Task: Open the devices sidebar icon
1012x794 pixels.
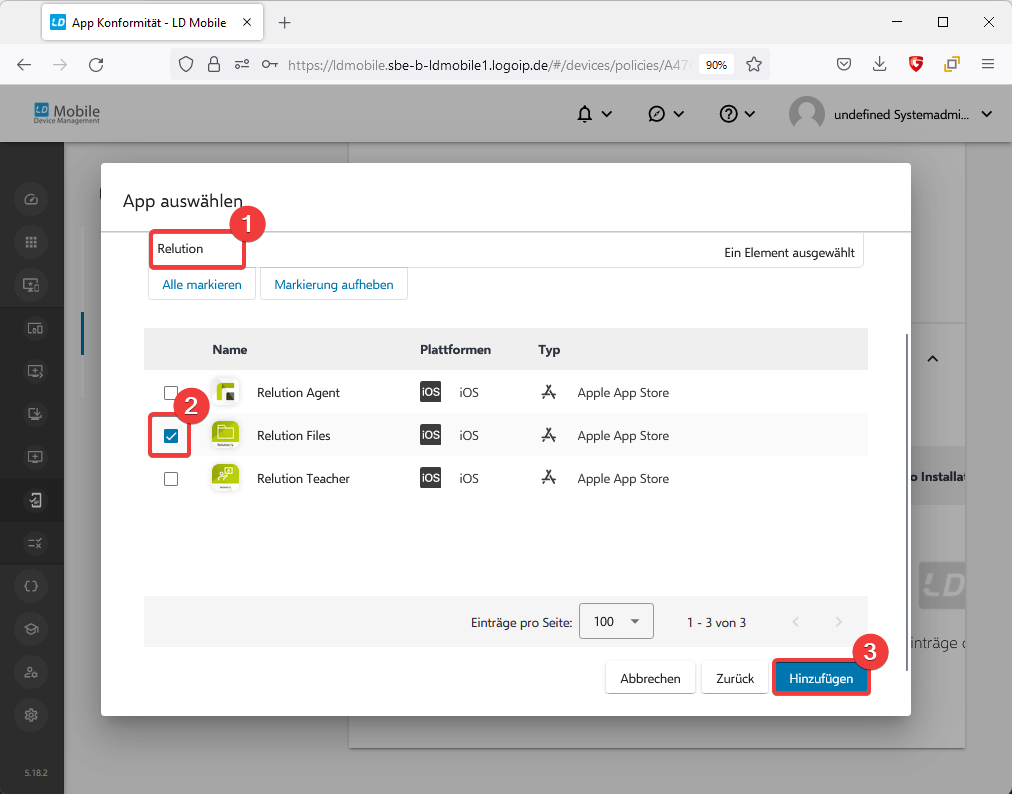Action: (x=34, y=329)
